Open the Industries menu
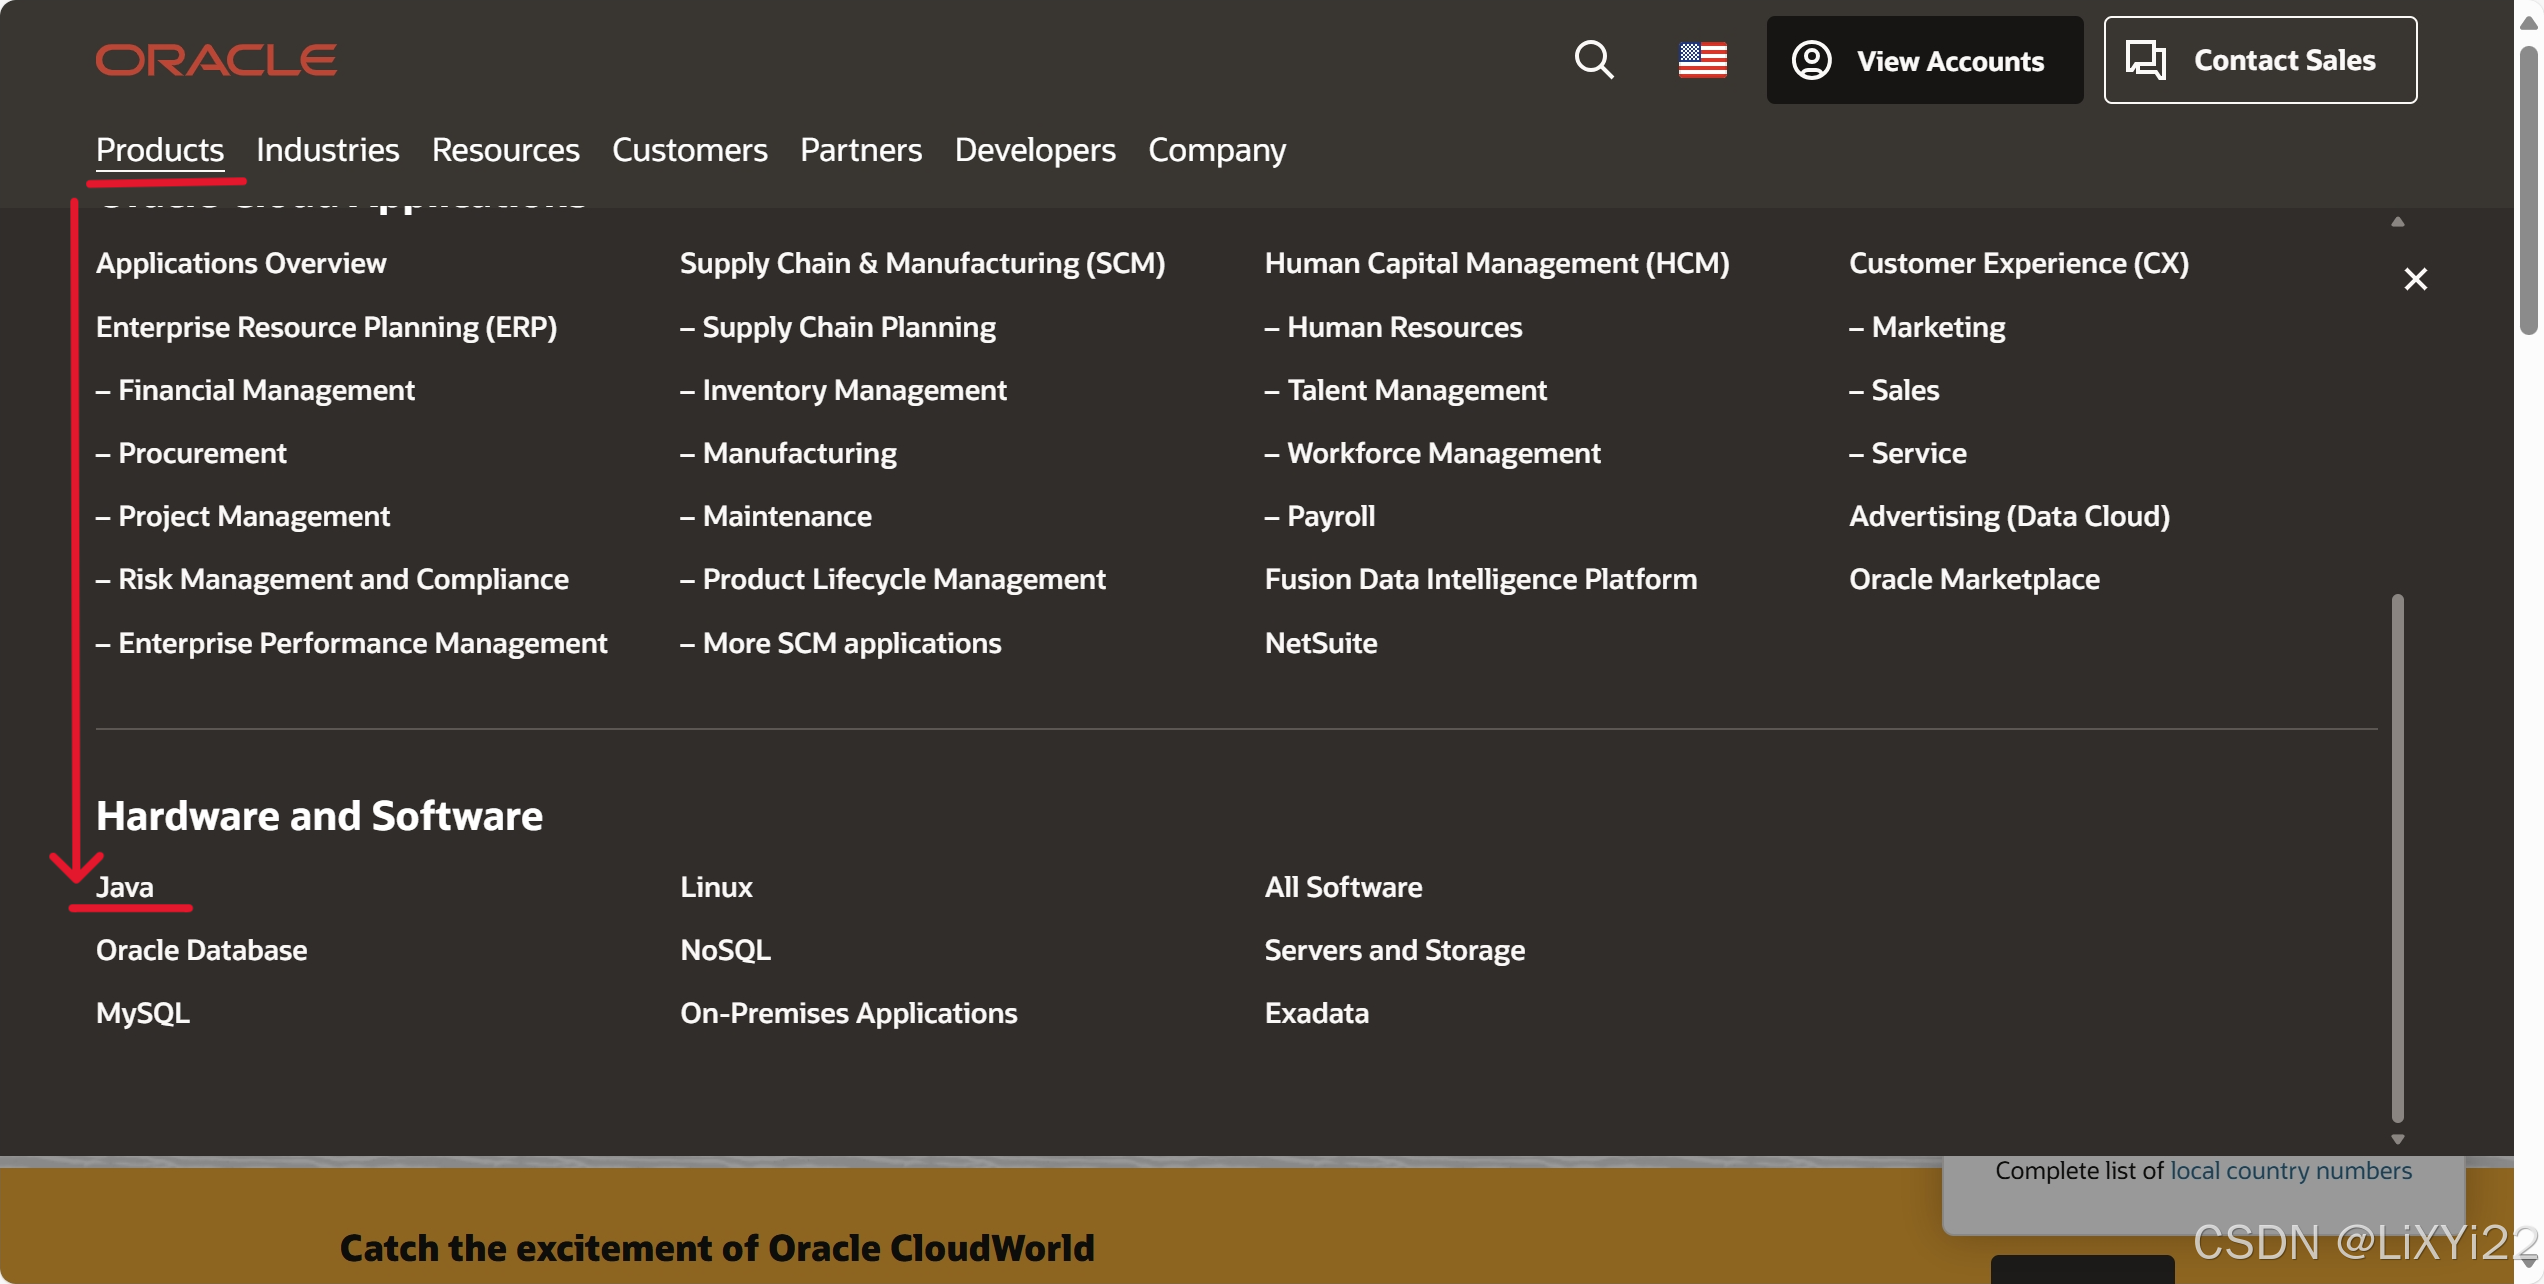The width and height of the screenshot is (2544, 1284). (327, 150)
